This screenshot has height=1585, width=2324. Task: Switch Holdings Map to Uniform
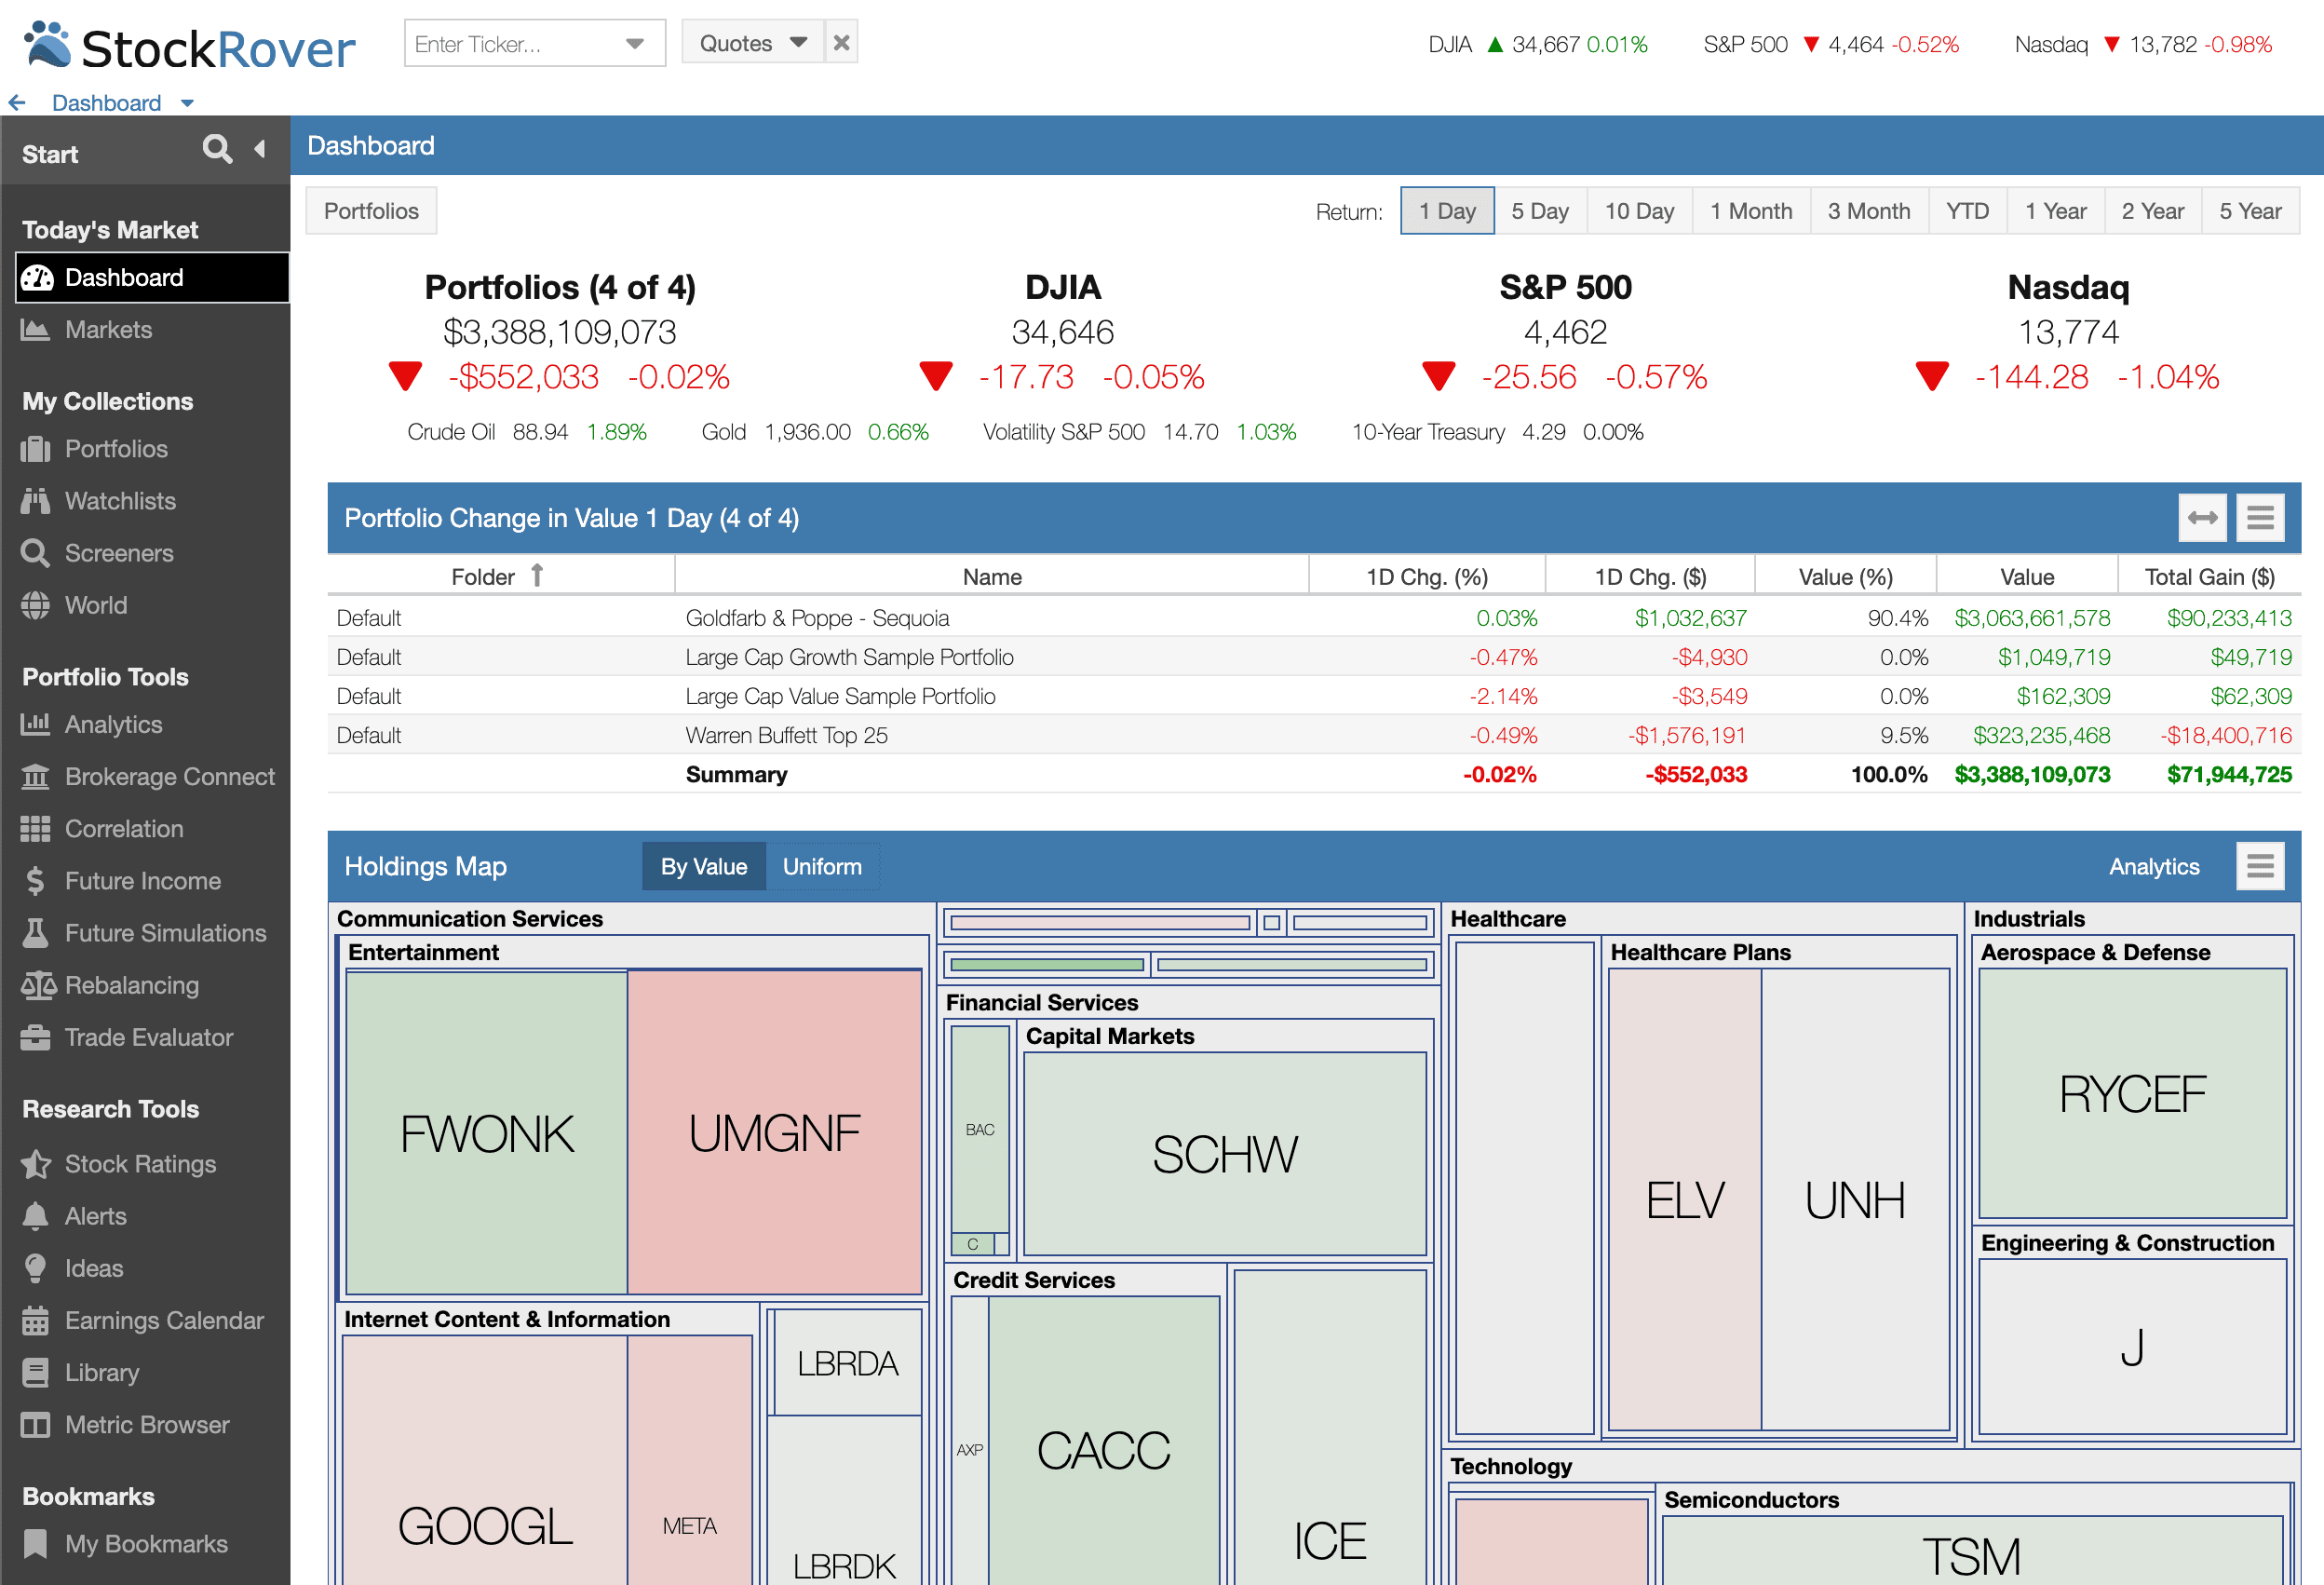point(822,866)
